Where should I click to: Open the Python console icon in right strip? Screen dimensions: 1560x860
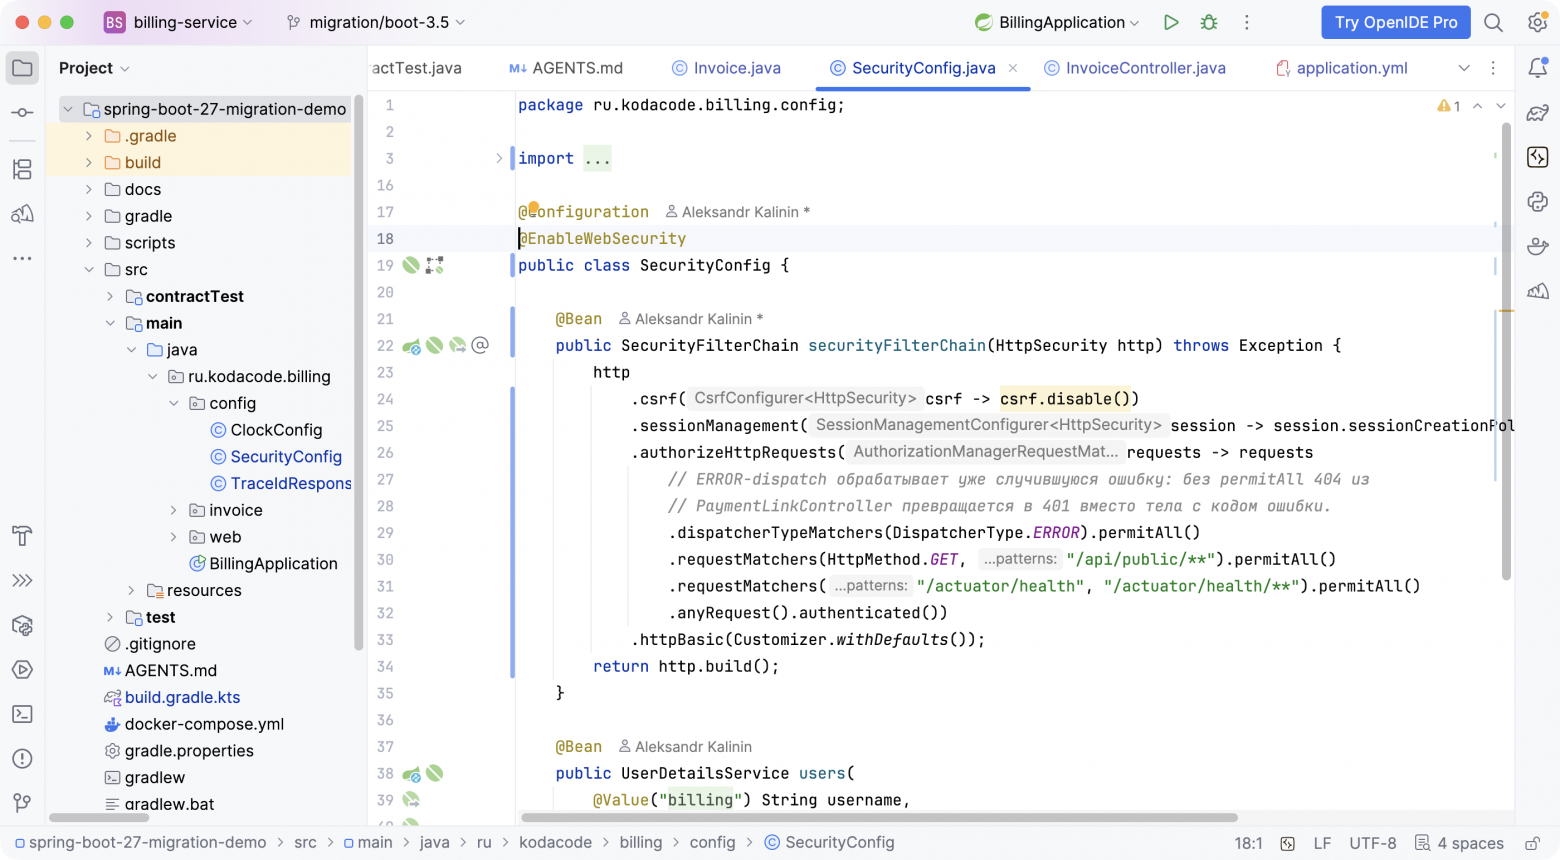tap(1538, 202)
